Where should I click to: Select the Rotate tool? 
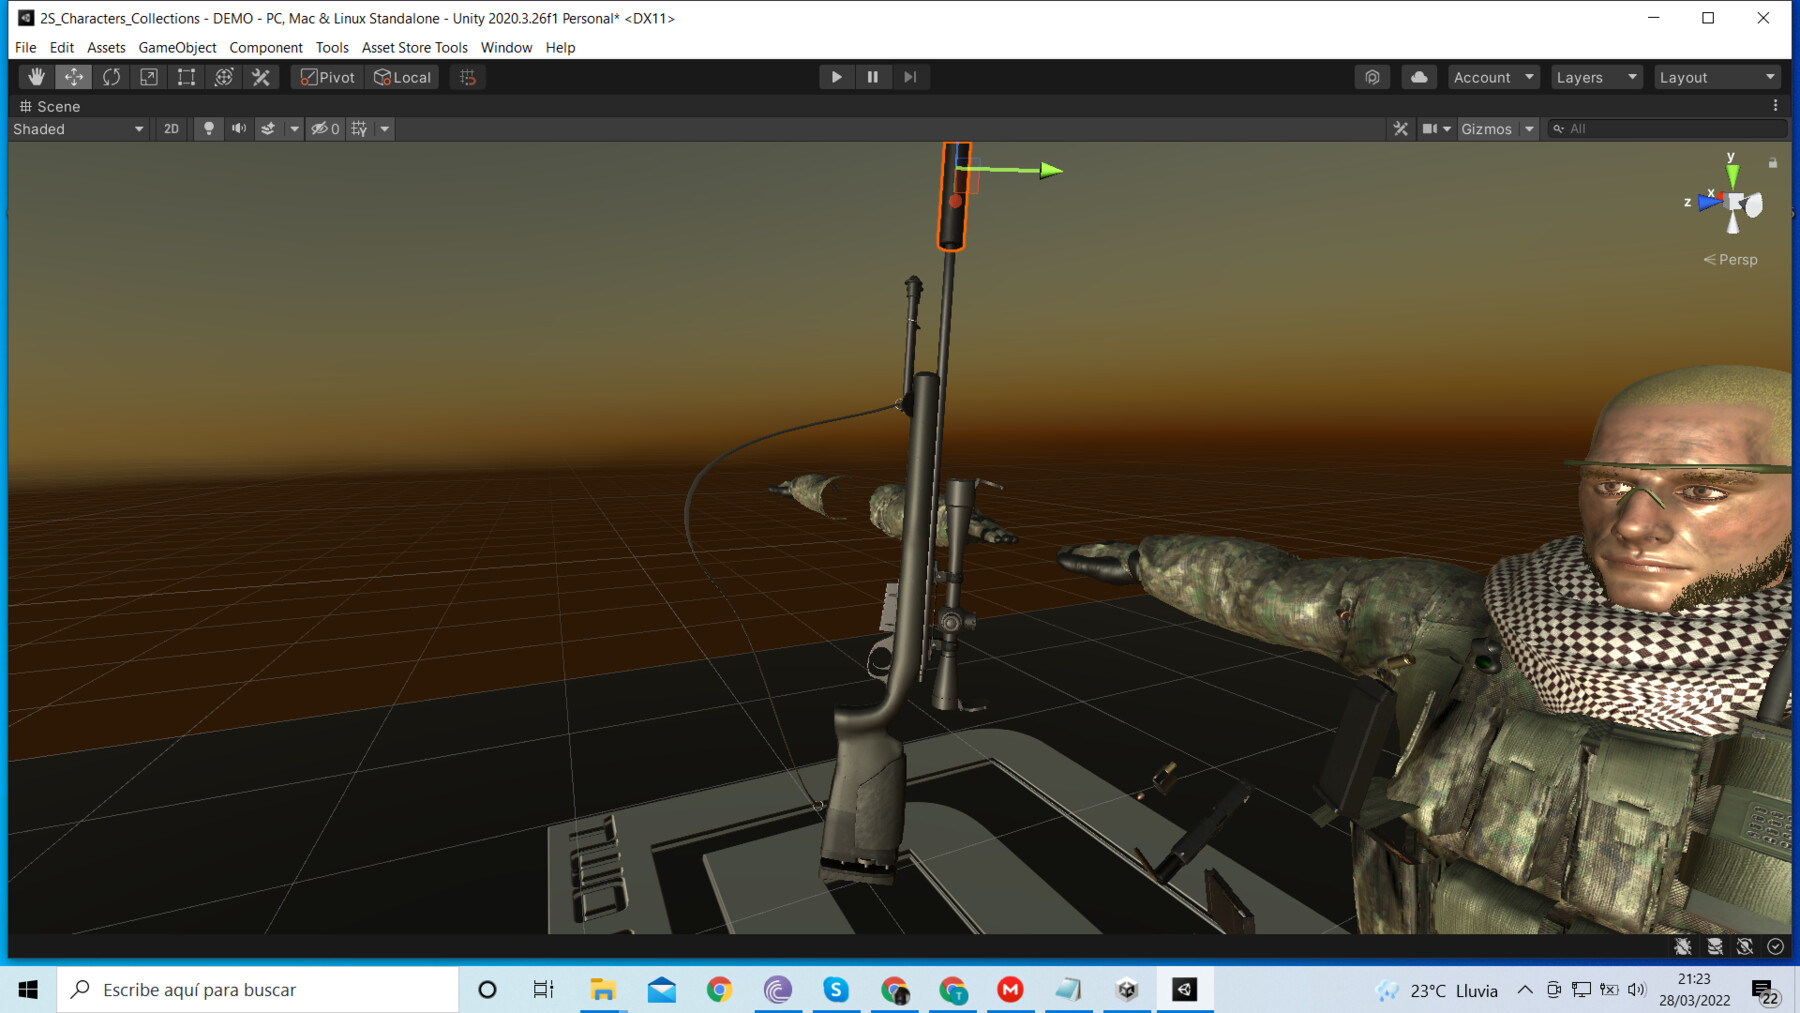(111, 77)
